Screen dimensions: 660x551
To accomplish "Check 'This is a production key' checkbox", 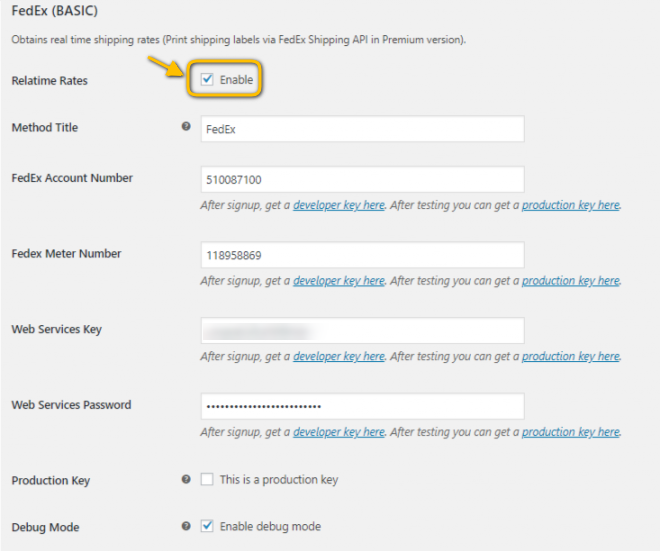I will 207,479.
